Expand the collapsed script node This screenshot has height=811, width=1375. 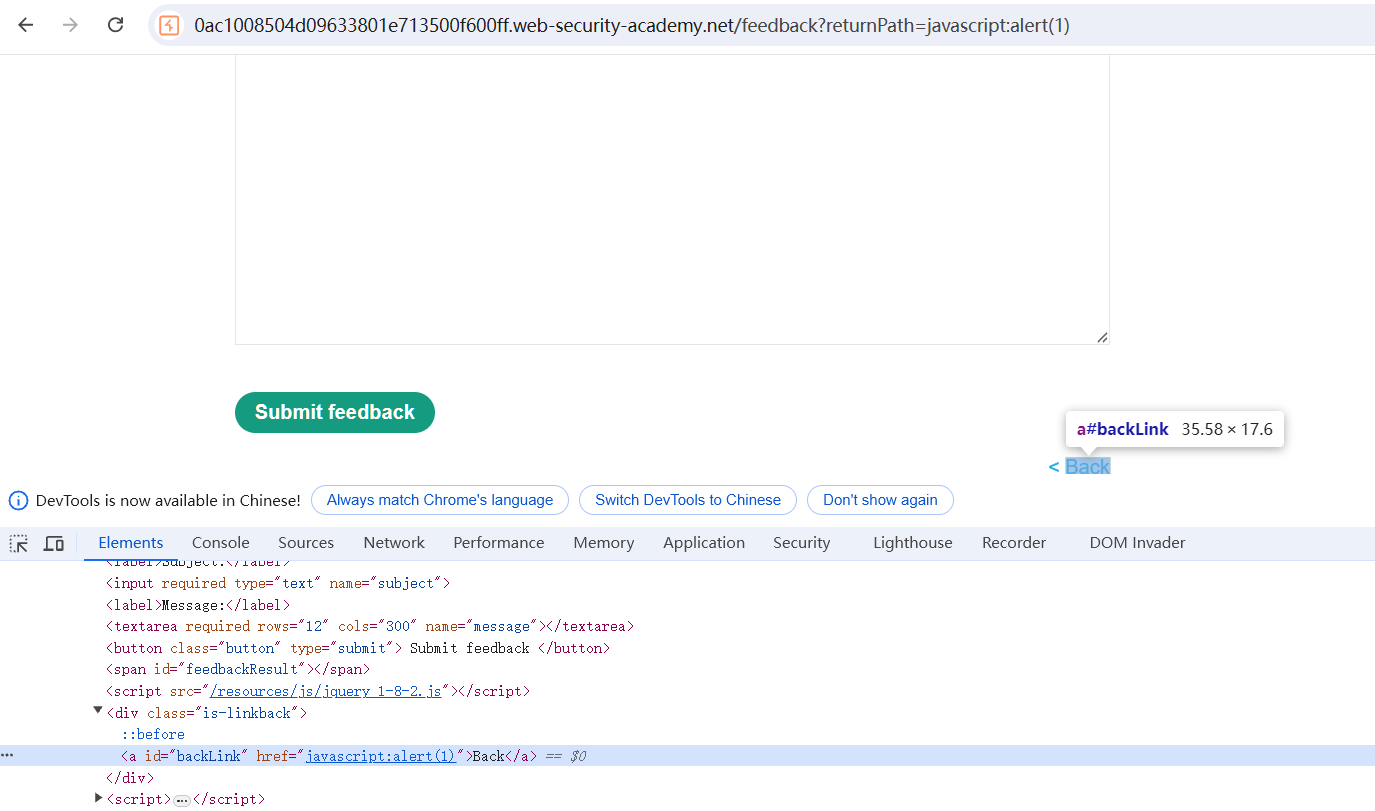click(98, 797)
